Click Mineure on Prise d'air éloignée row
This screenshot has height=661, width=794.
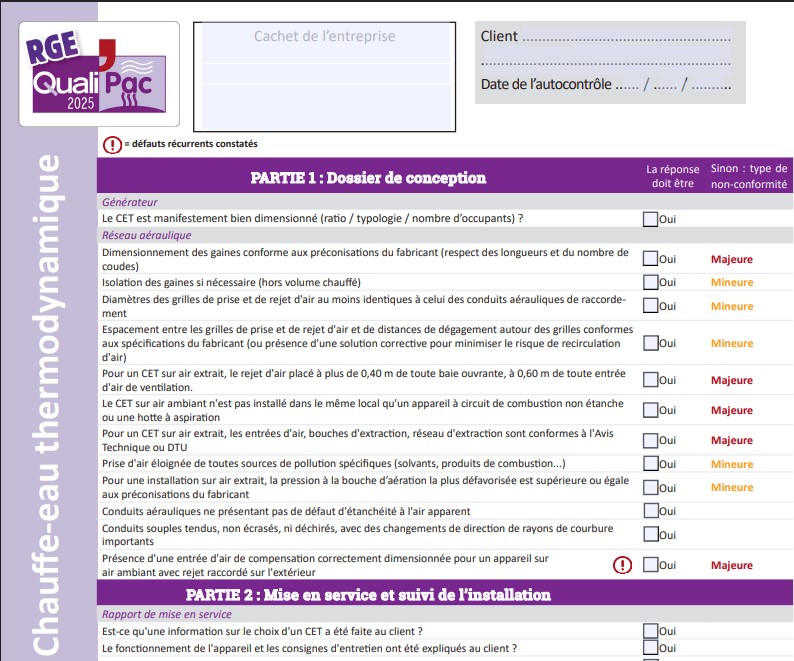732,464
